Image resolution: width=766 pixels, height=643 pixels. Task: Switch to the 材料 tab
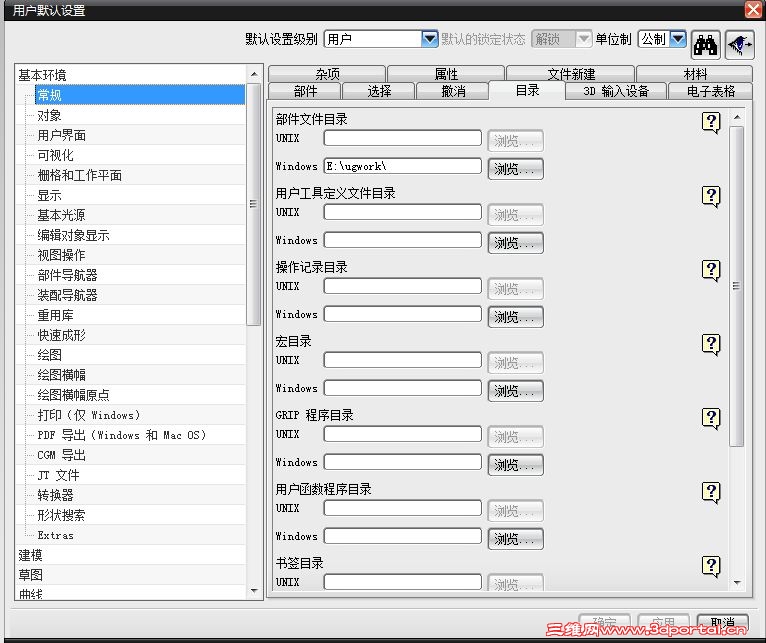coord(695,74)
